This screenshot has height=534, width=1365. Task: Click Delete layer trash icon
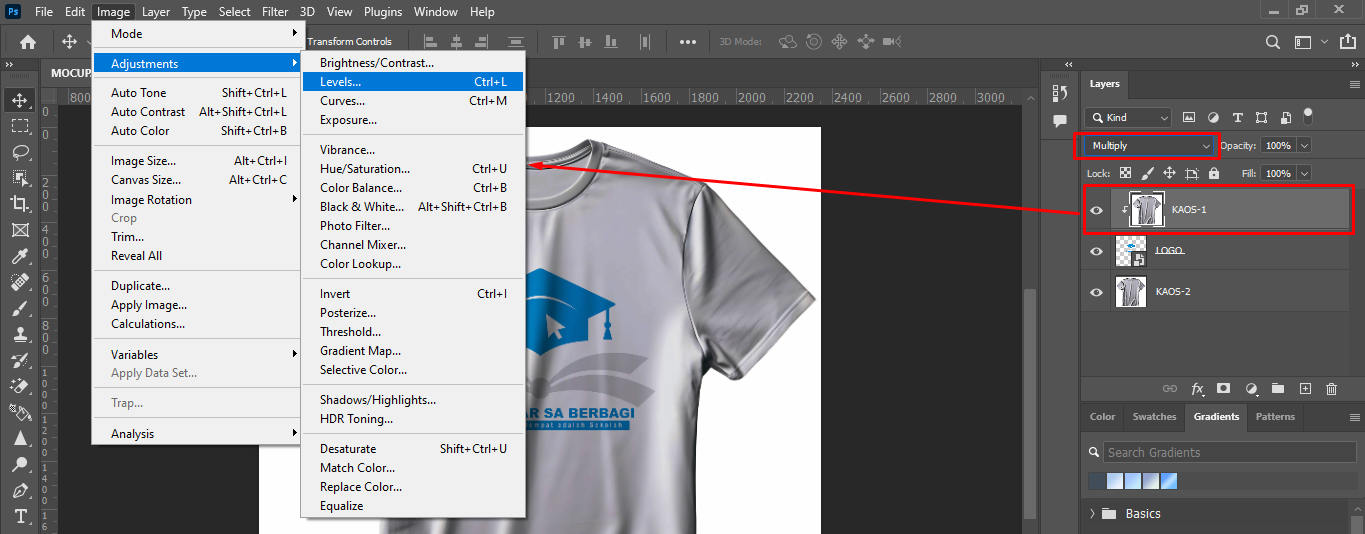tap(1331, 388)
